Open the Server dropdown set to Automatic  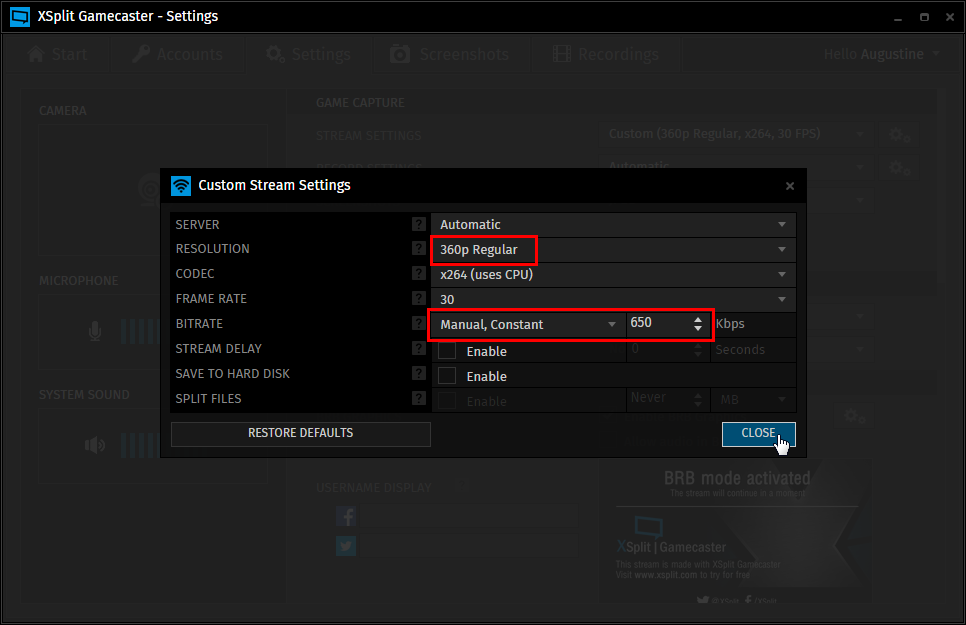tap(614, 224)
